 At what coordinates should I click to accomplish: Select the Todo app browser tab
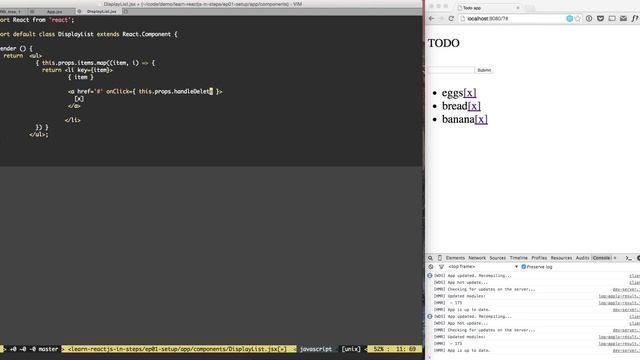(488, 8)
